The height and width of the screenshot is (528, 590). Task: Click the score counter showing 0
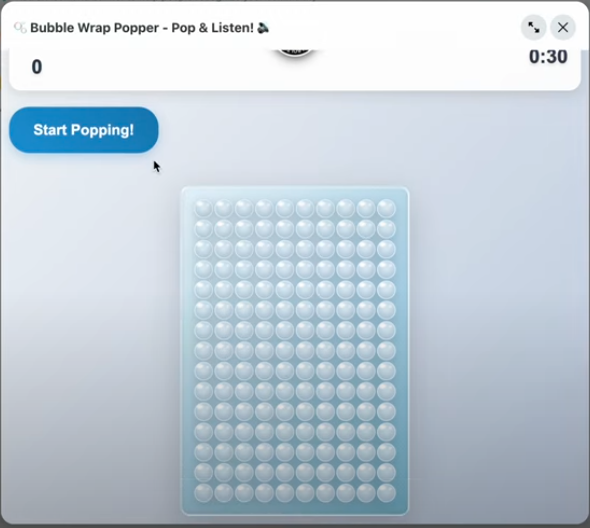(x=37, y=67)
